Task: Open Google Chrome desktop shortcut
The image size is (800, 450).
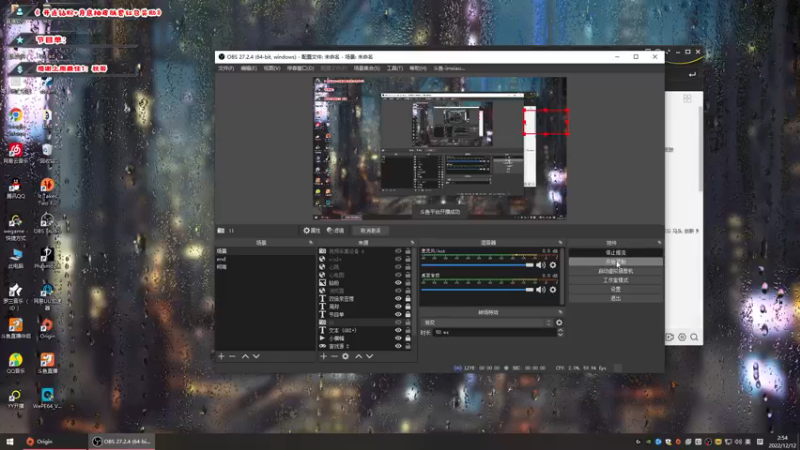Action: (x=16, y=120)
